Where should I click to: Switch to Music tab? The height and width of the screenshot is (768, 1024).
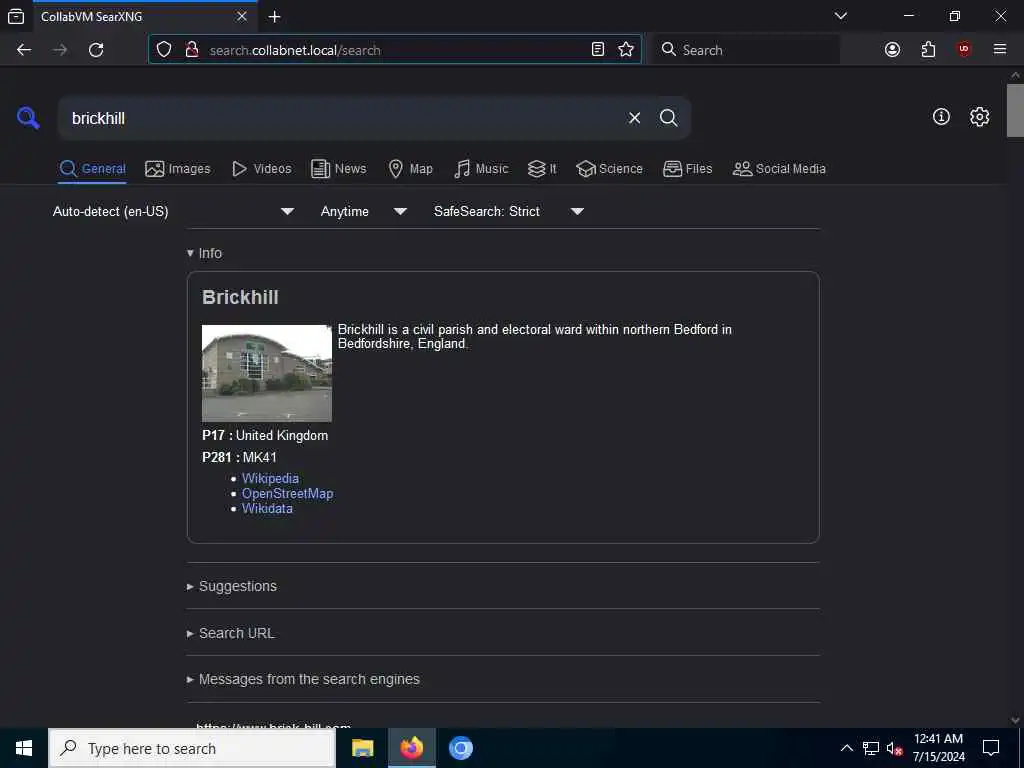click(481, 168)
